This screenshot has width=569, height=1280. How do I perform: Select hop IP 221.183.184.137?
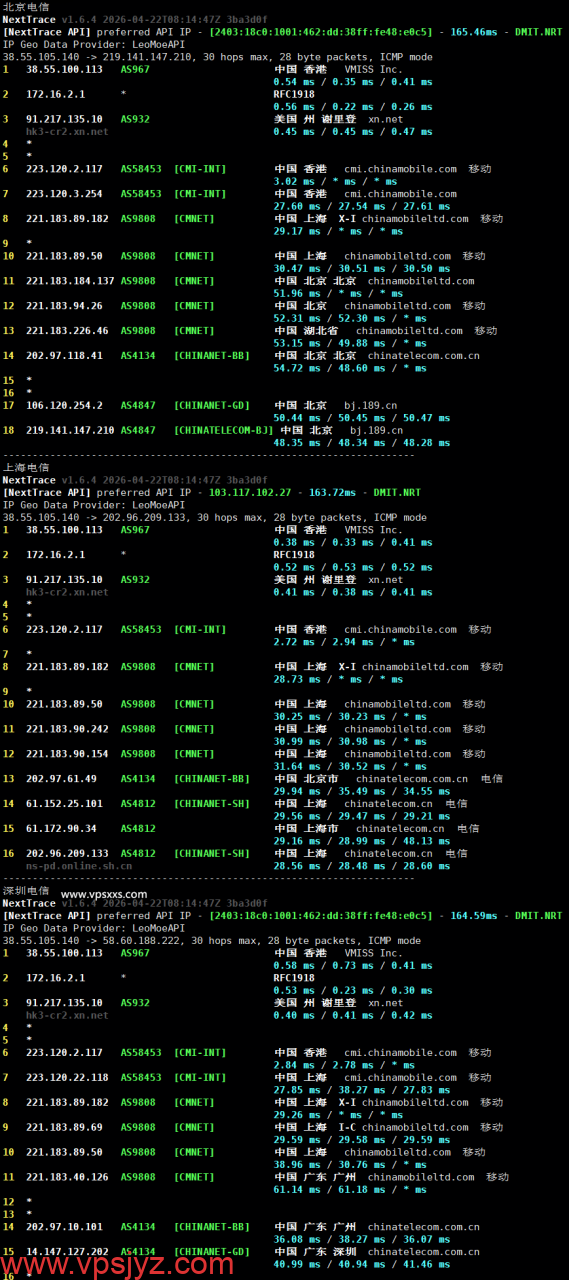[x=70, y=282]
